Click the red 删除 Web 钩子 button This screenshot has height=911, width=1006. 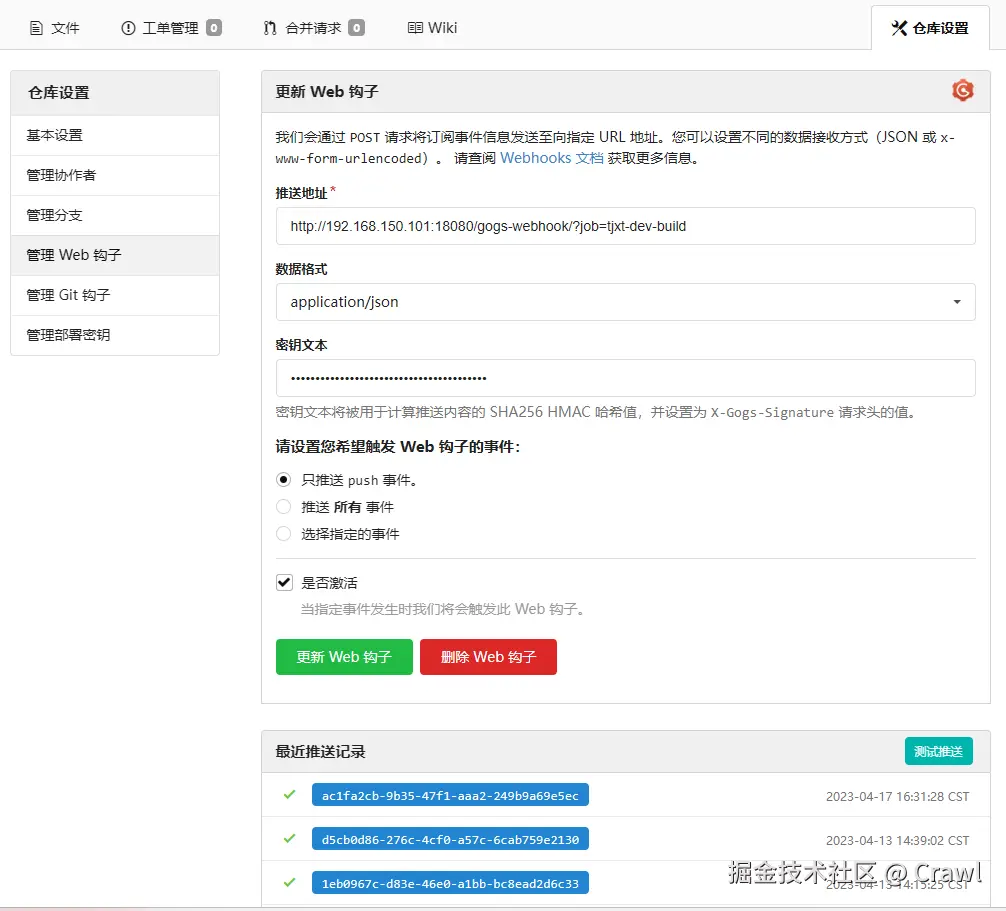click(x=488, y=657)
